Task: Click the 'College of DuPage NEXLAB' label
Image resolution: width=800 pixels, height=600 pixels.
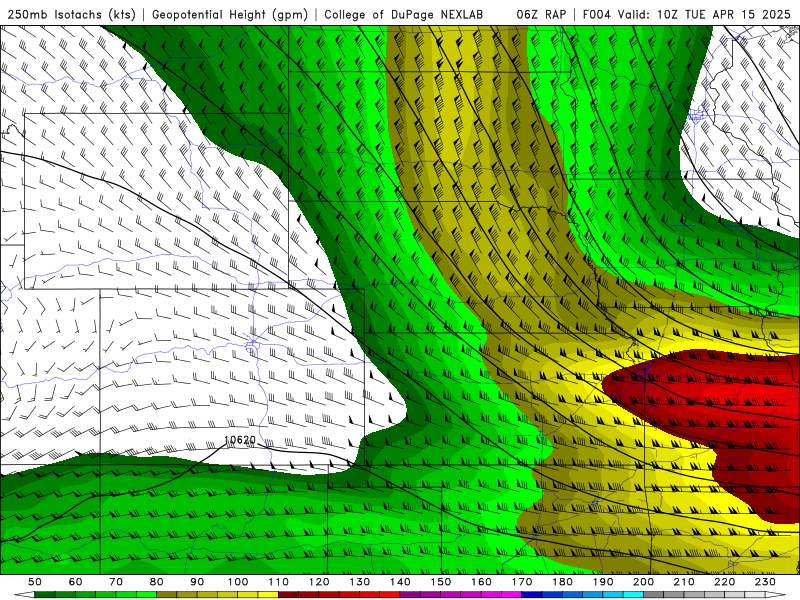Action: point(403,14)
